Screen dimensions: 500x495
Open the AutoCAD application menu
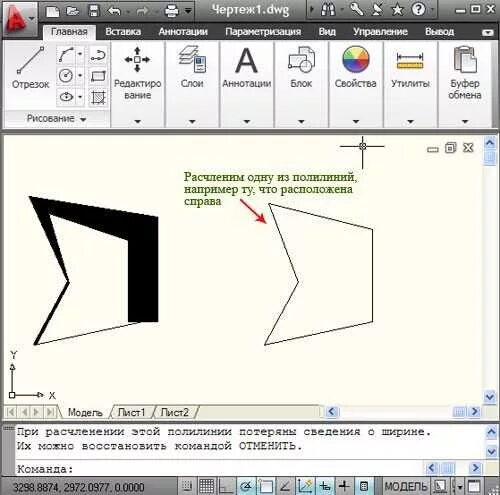[x=19, y=19]
